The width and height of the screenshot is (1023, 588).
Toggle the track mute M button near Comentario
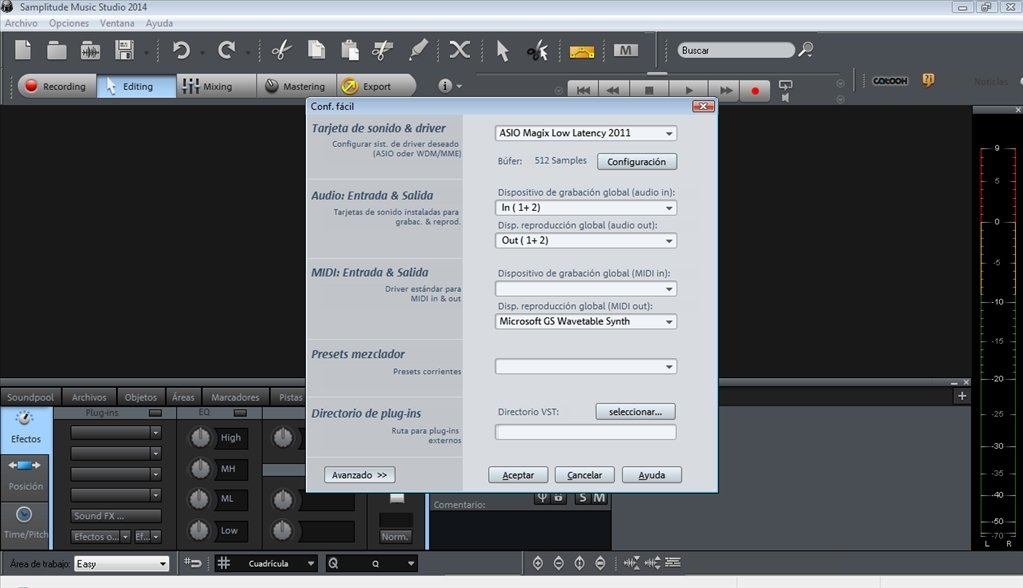click(x=599, y=498)
